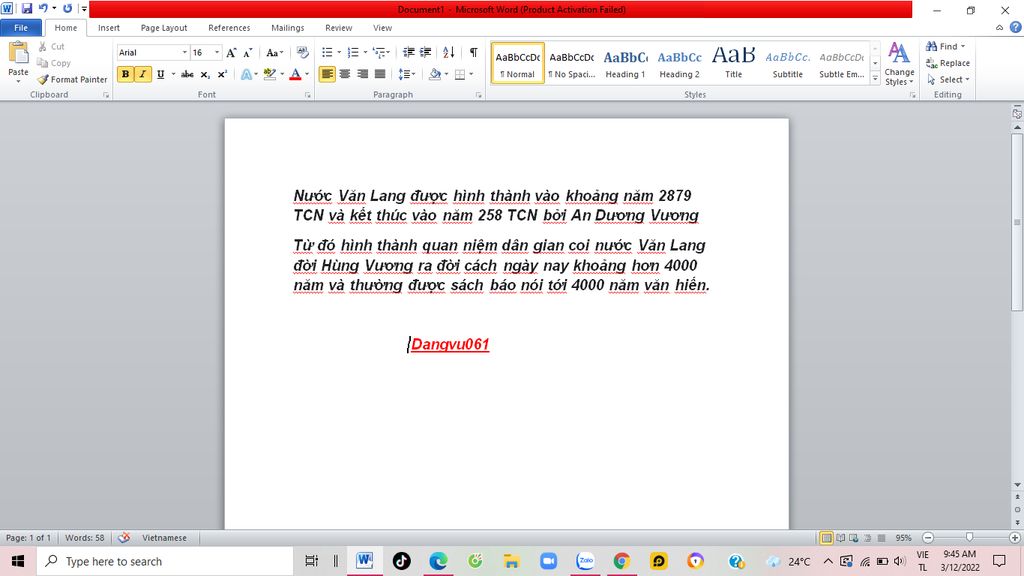Apply the No Spacing style
This screenshot has width=1024, height=576.
(571, 63)
